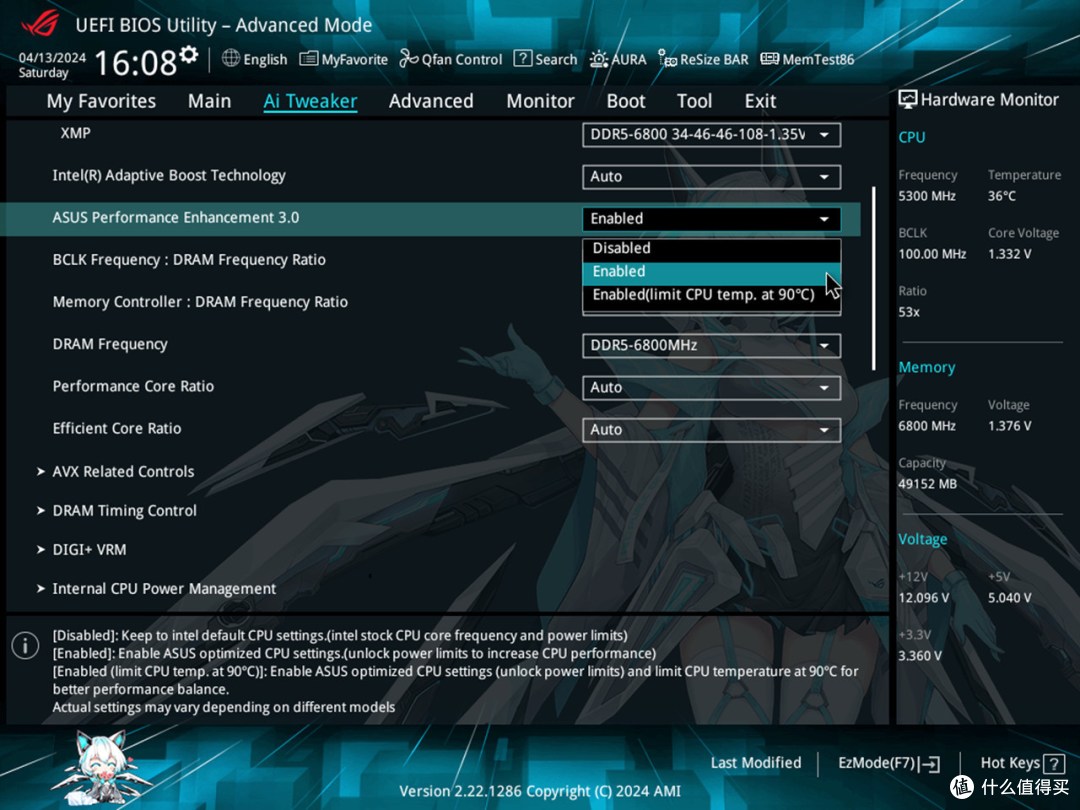
Task: Open Intel Adaptive Boost Technology dropdown
Action: coord(712,177)
